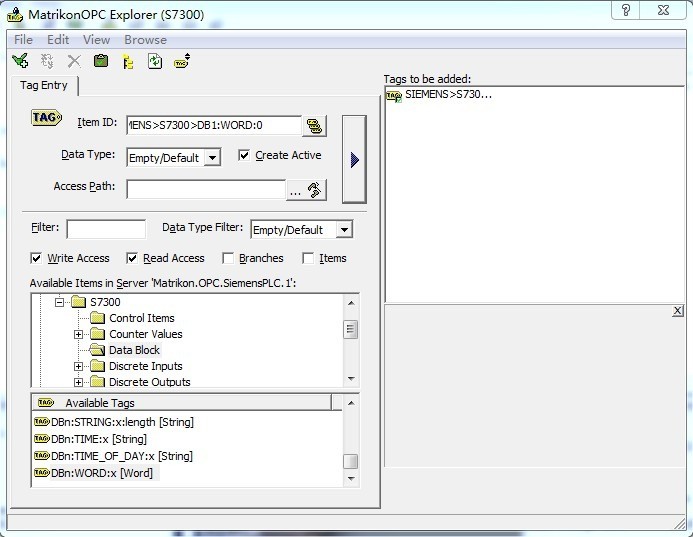Screen dimensions: 693x537
Task: Select the Tag Entry tab
Action: pos(44,85)
